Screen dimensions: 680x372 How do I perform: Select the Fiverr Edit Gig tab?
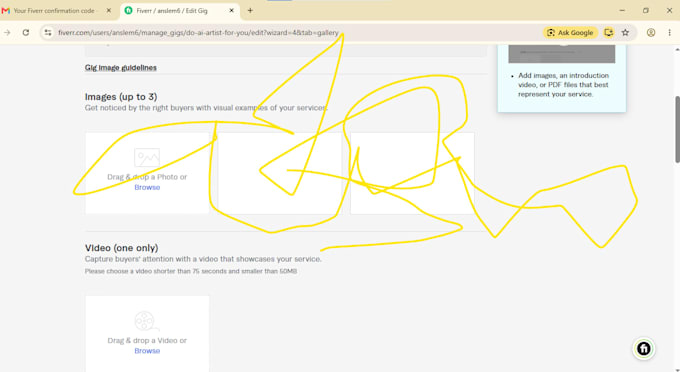[180, 11]
